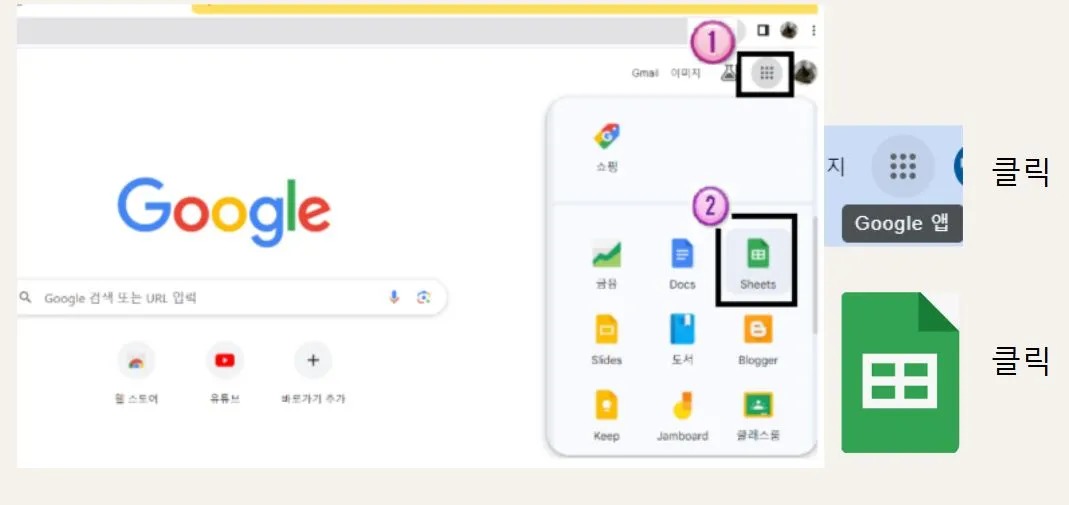Open Sheets from the apps panel

point(757,262)
